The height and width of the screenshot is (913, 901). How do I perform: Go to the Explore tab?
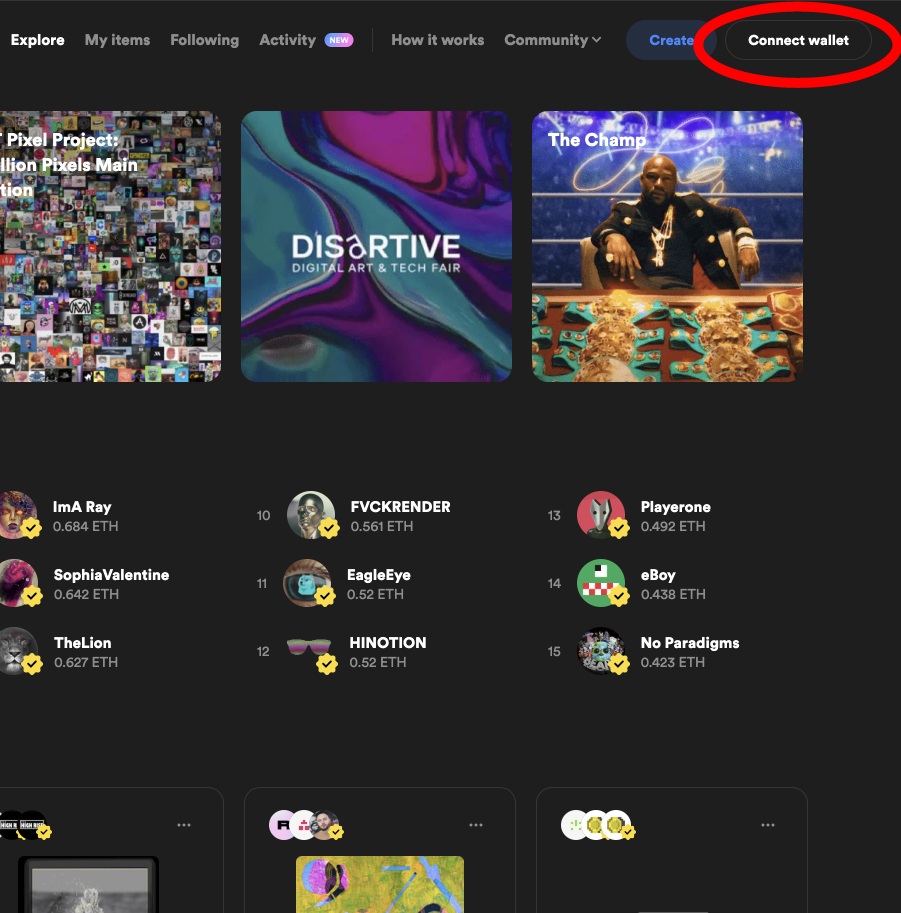coord(37,40)
